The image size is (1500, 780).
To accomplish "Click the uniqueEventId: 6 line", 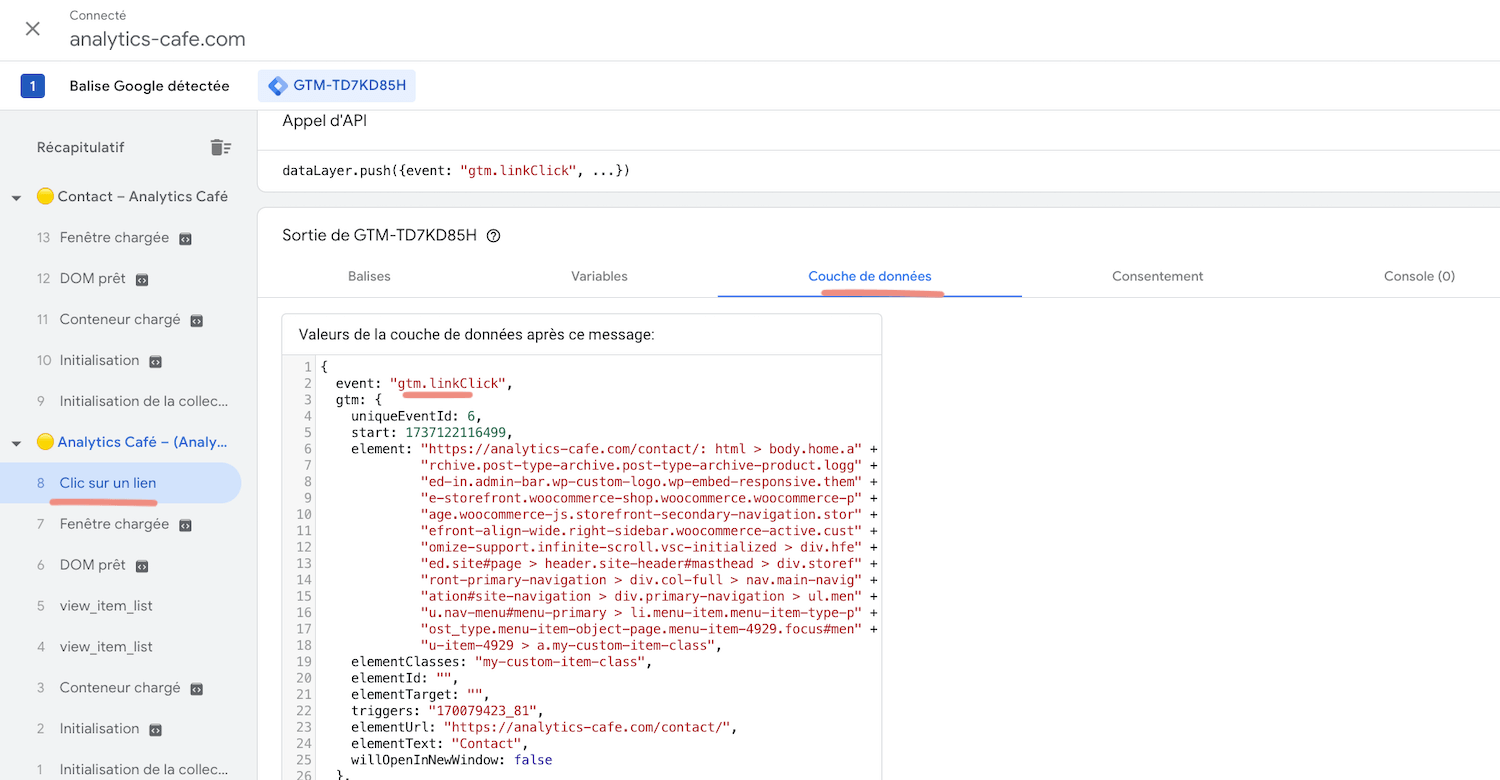I will (418, 416).
